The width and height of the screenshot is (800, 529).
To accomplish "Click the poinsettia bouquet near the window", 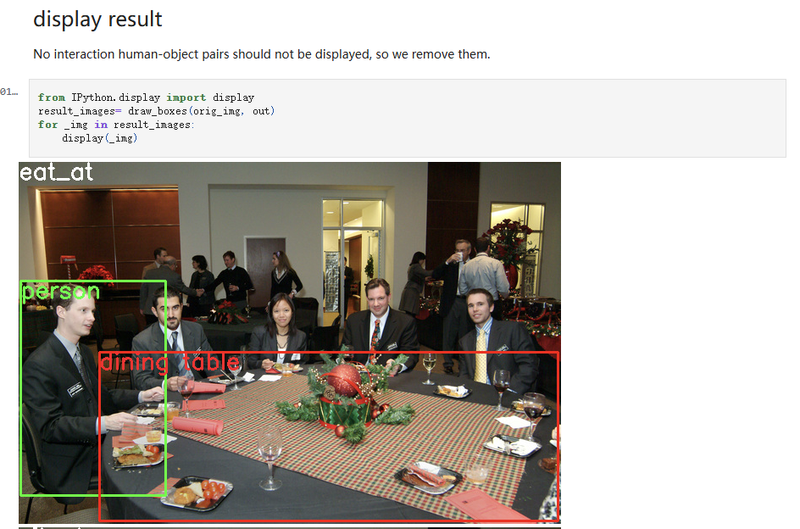I will (509, 242).
